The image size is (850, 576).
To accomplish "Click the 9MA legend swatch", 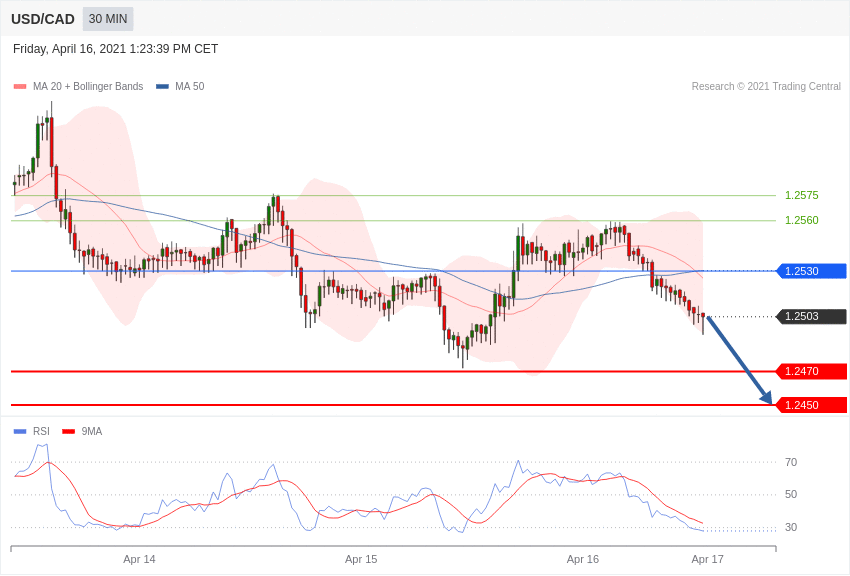I will pyautogui.click(x=68, y=431).
